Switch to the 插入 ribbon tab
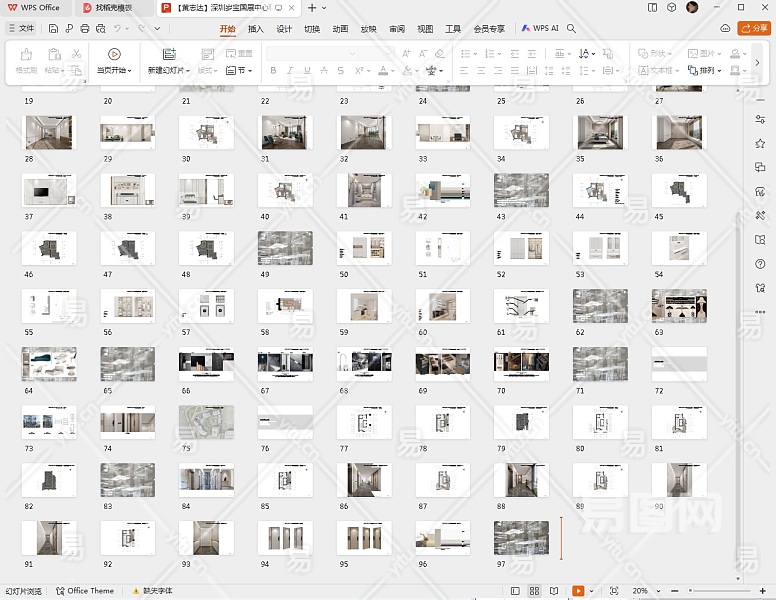 pyautogui.click(x=256, y=29)
